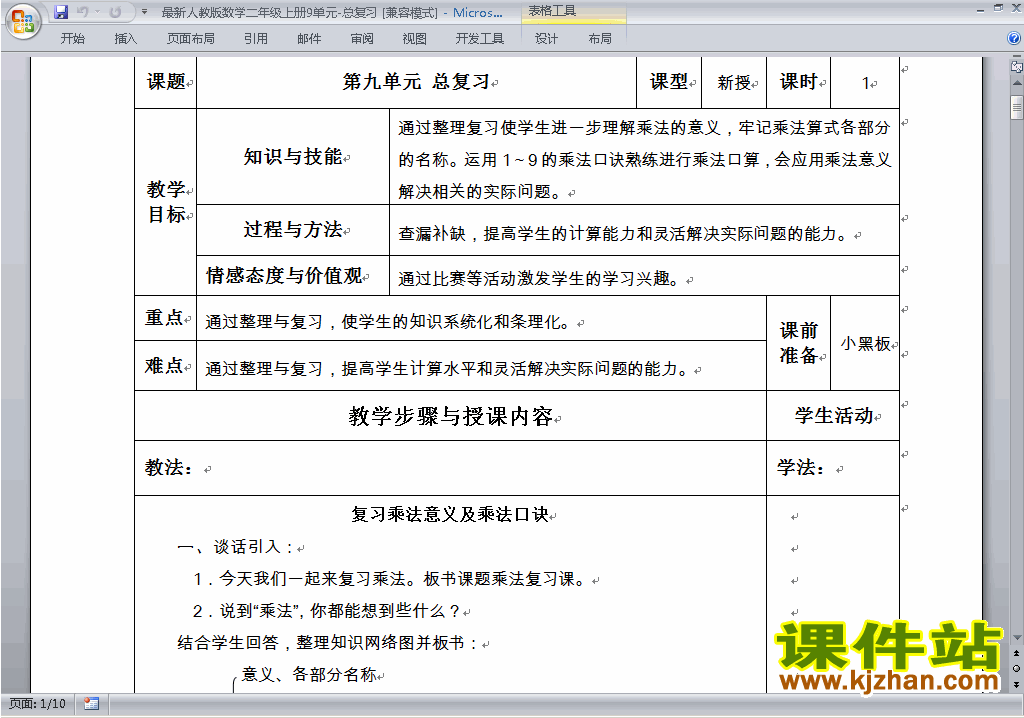Switch to the 视图 tab
The height and width of the screenshot is (718, 1024).
tap(415, 39)
